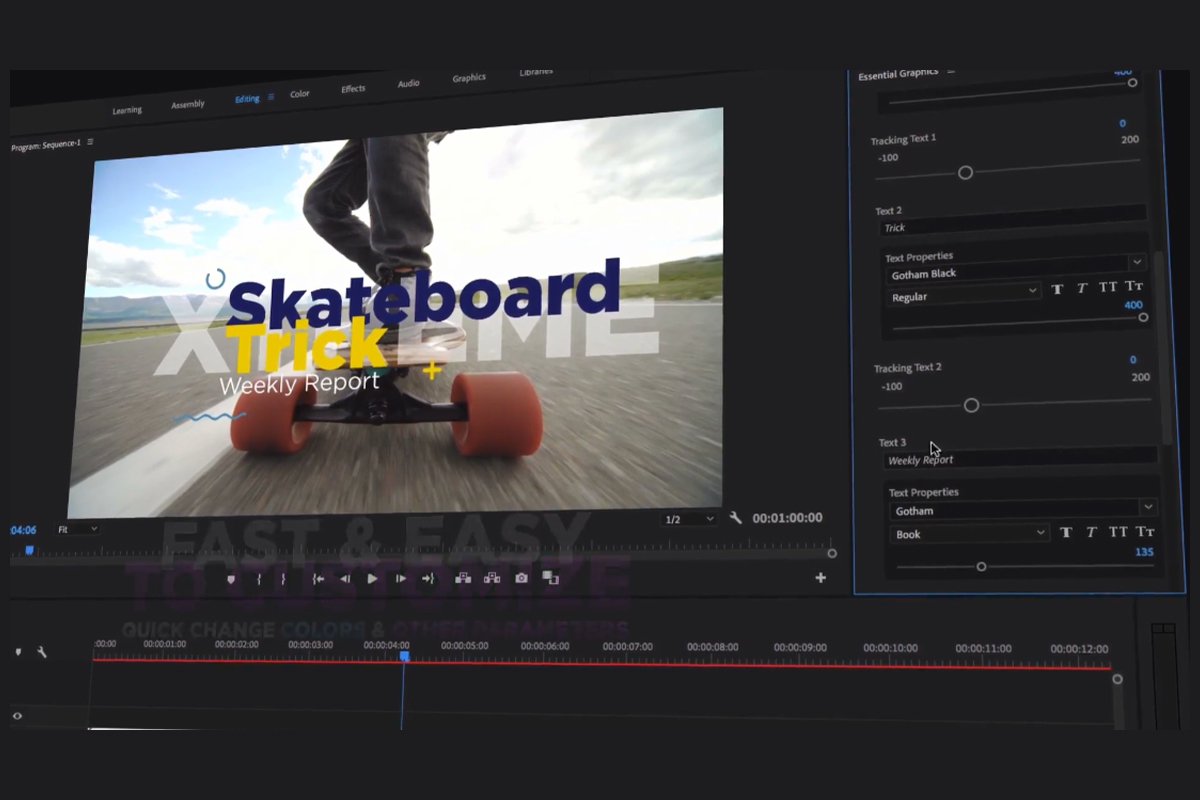Toggle Small Caps for Text 3
The height and width of the screenshot is (800, 1200).
[1145, 532]
